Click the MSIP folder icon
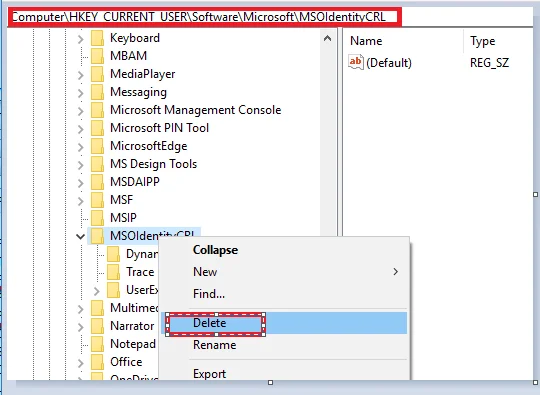The width and height of the screenshot is (540, 395). pyautogui.click(x=97, y=218)
